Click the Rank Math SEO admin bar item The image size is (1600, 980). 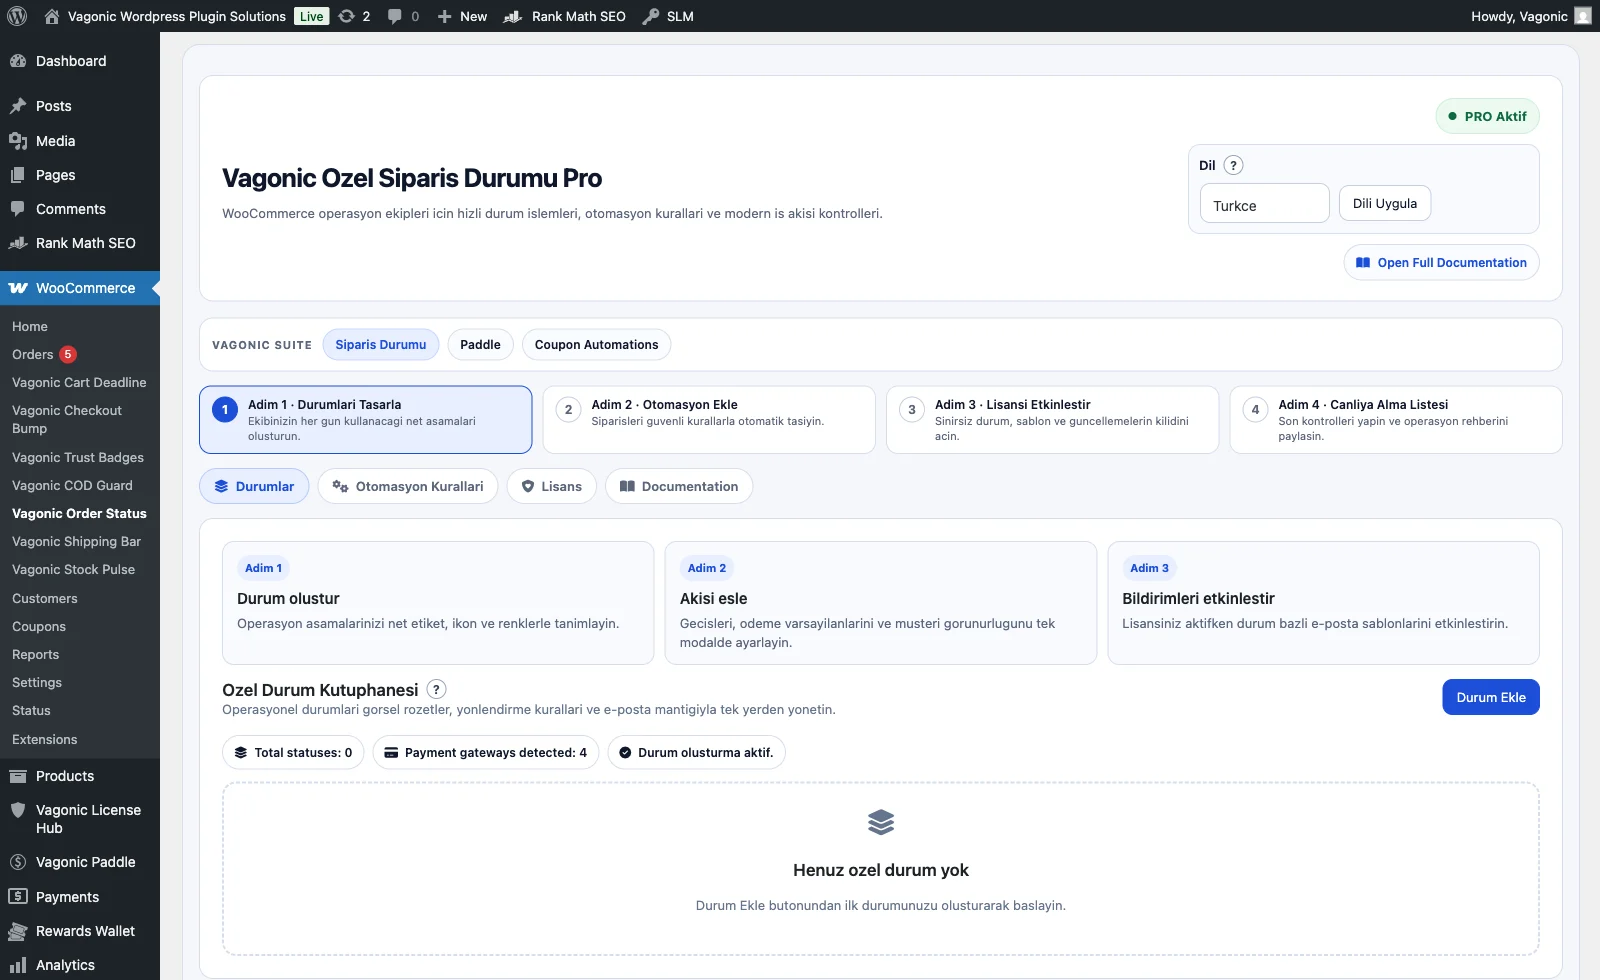tap(565, 16)
